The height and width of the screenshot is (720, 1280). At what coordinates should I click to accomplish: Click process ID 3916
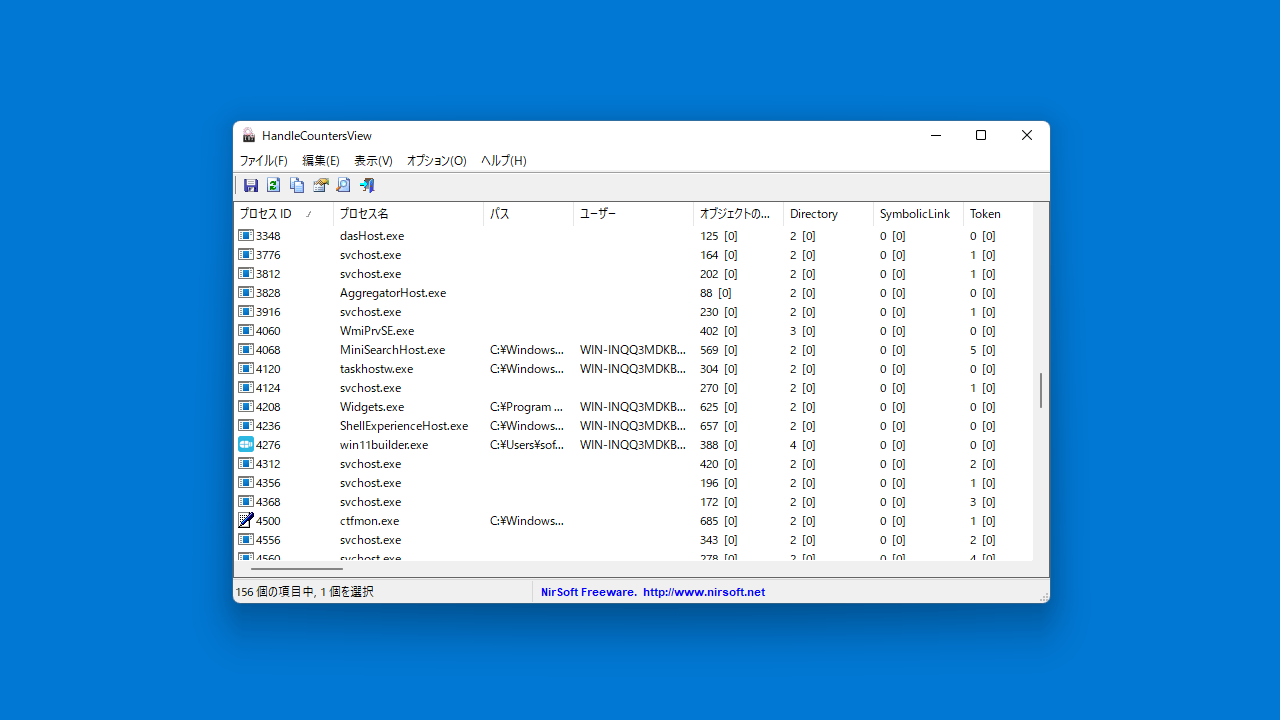coord(268,312)
